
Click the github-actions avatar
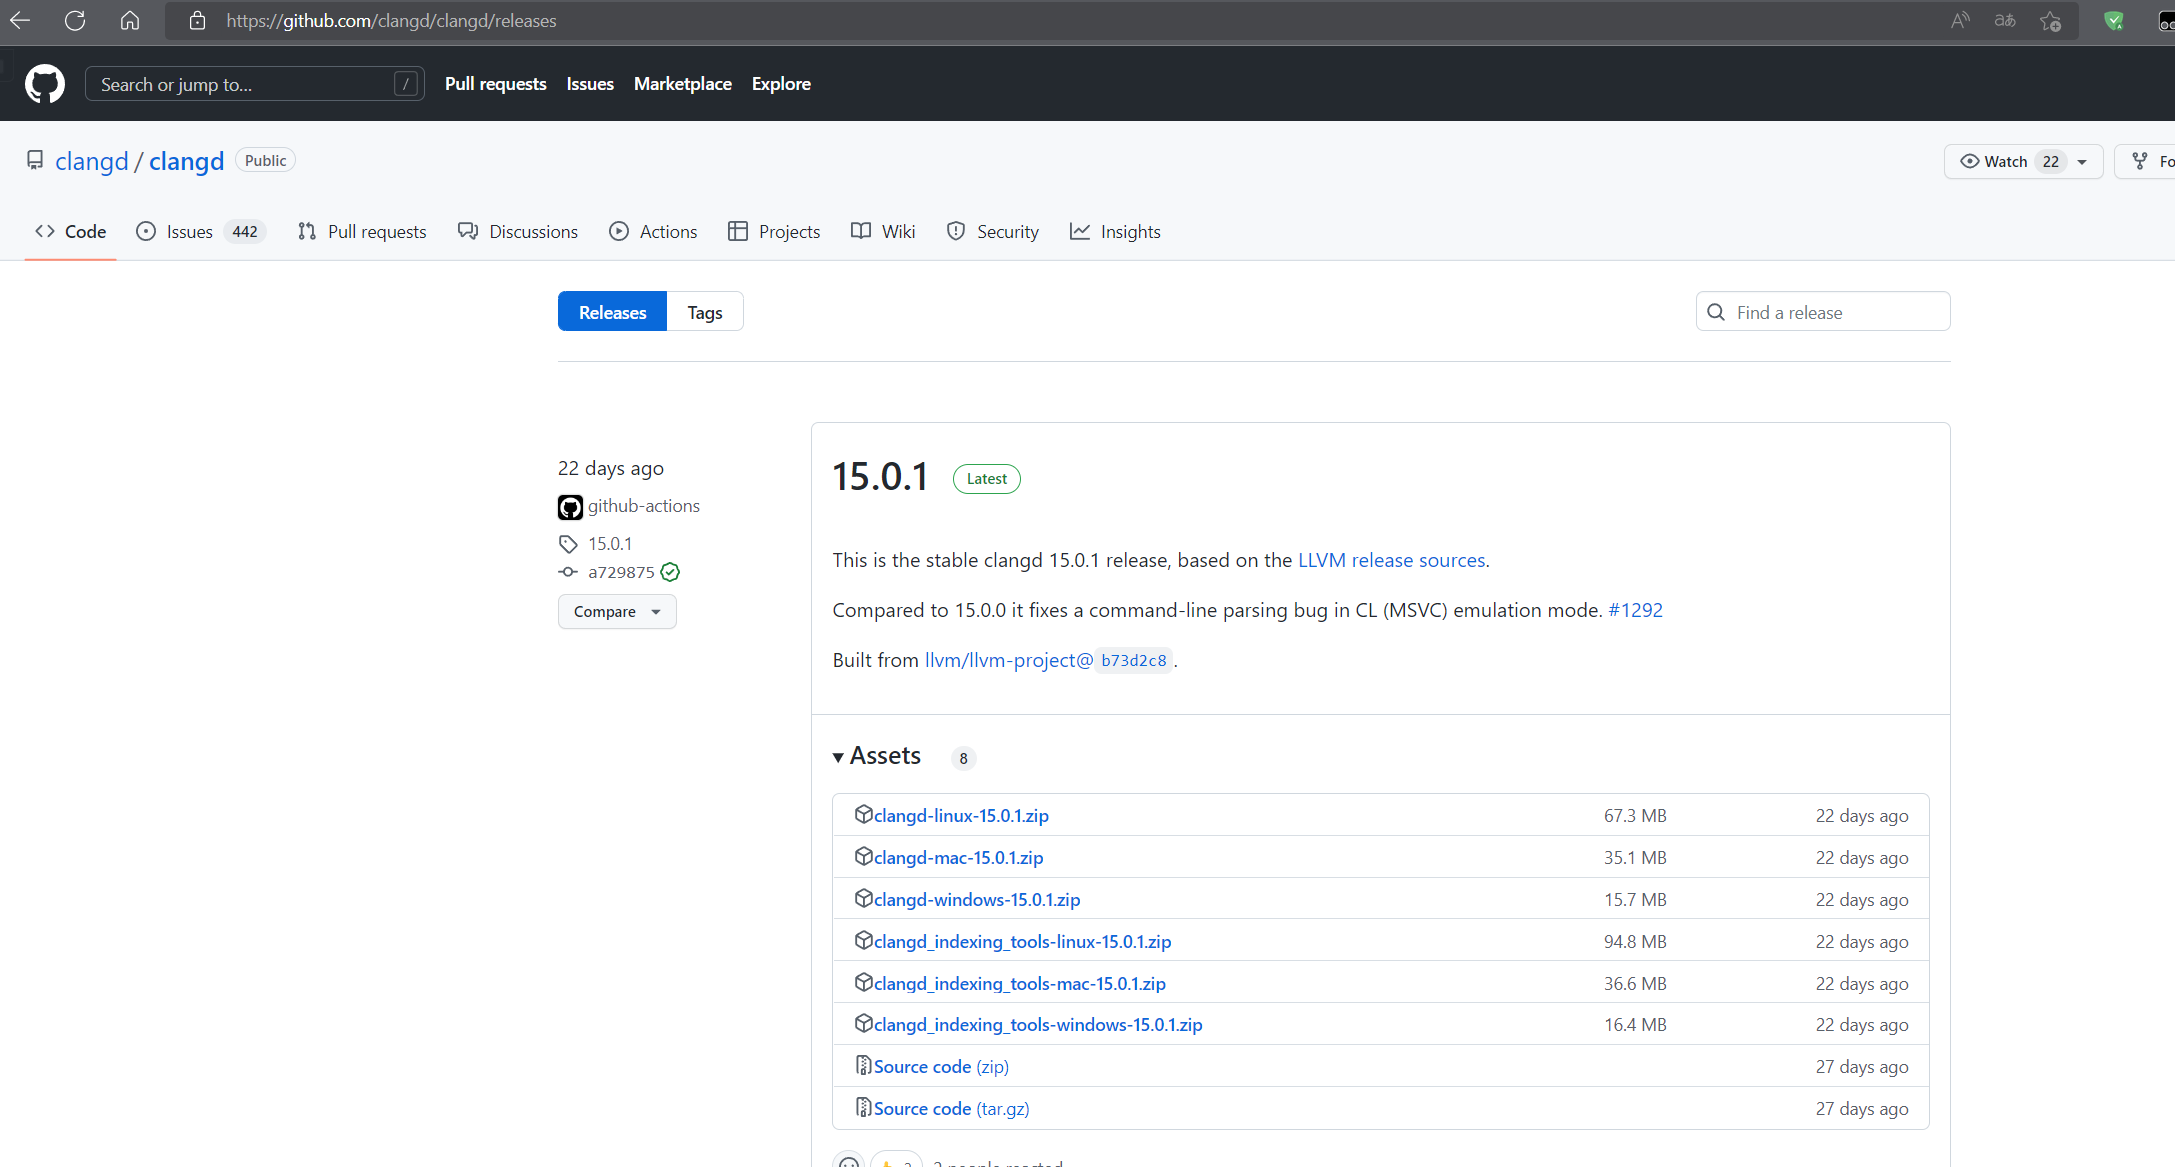(x=570, y=507)
